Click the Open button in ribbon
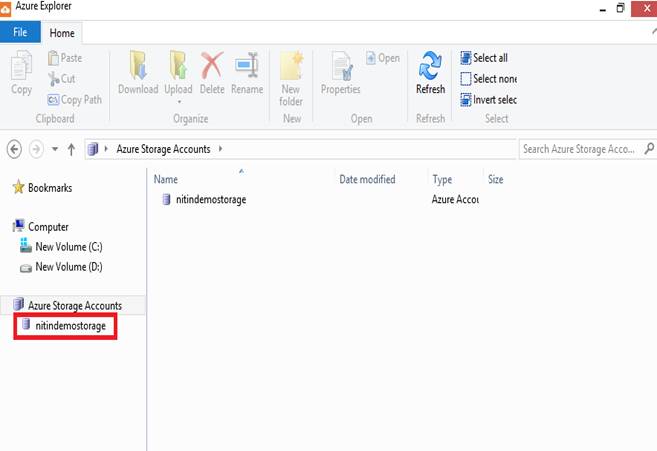The height and width of the screenshot is (451, 657). 383,58
